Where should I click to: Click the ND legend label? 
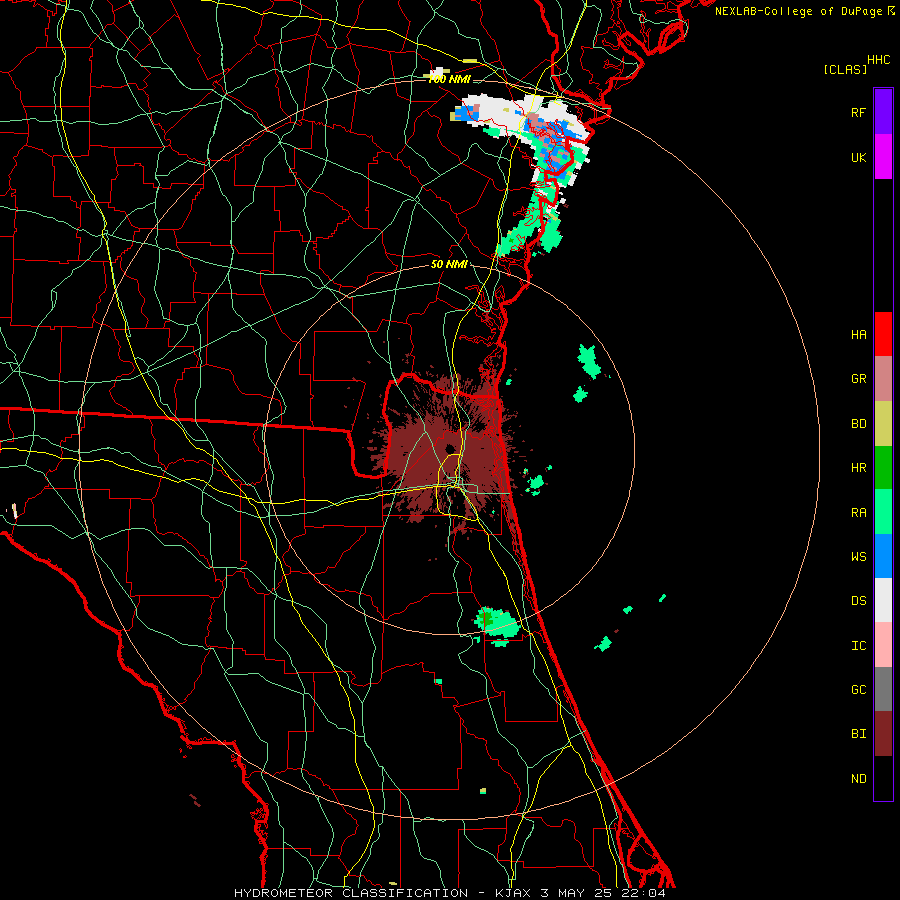coord(858,779)
